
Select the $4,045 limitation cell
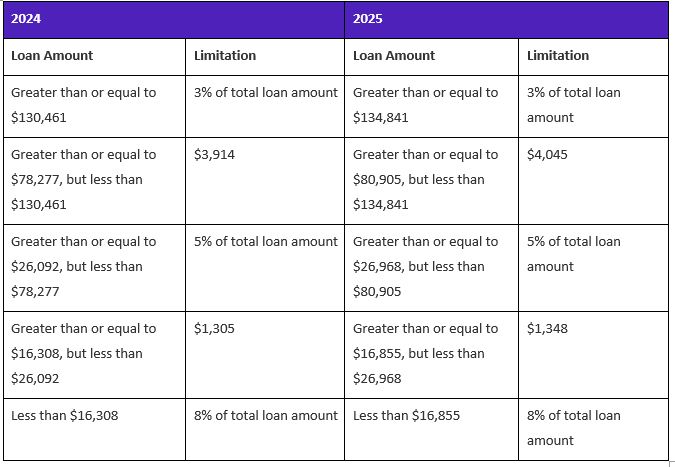click(x=593, y=181)
